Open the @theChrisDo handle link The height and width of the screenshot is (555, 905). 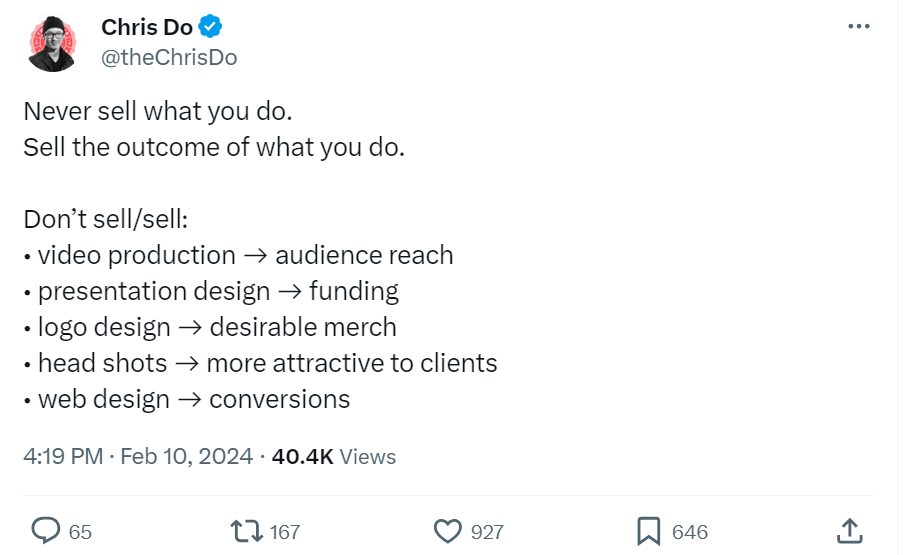(x=169, y=58)
